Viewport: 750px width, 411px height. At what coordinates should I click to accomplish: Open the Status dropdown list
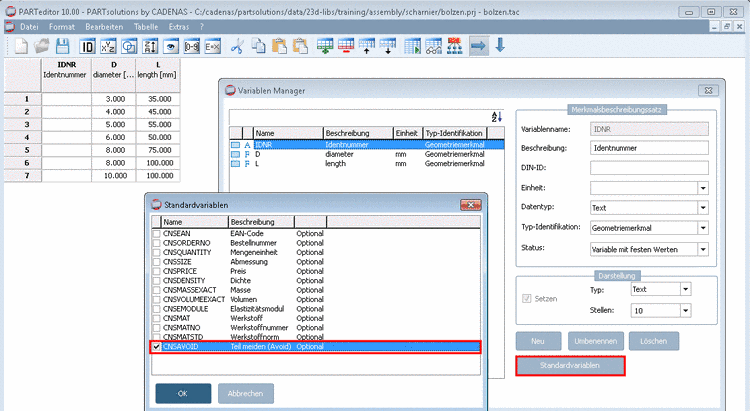tap(703, 248)
